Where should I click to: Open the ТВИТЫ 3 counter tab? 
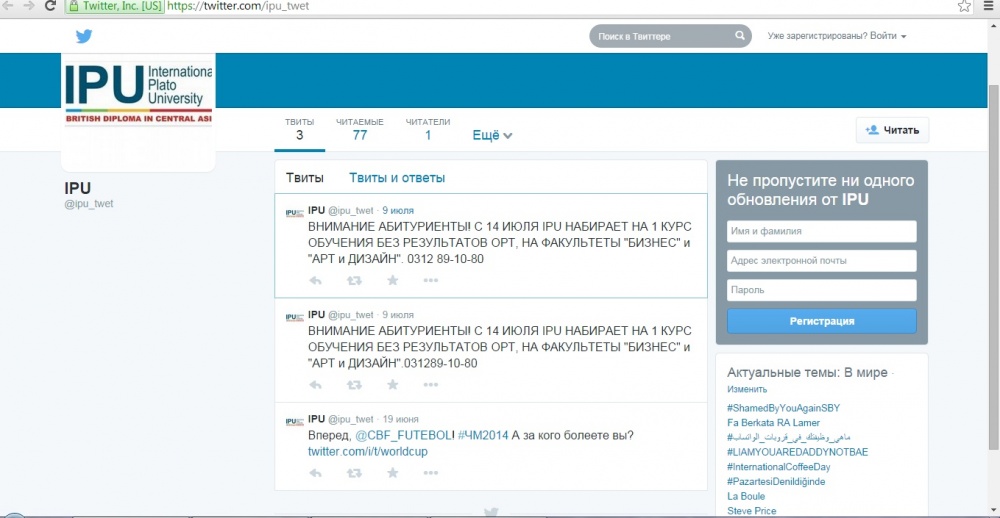tap(299, 130)
